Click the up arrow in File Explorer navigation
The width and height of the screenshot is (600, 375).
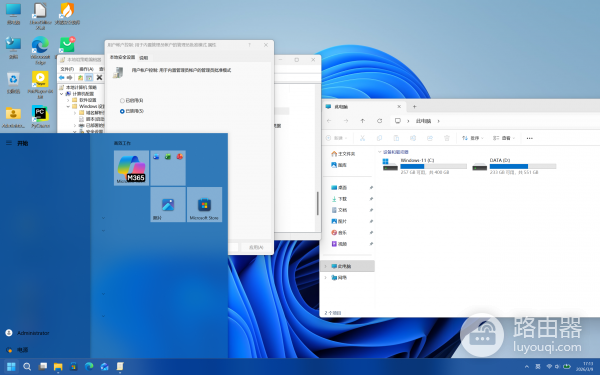pos(363,121)
